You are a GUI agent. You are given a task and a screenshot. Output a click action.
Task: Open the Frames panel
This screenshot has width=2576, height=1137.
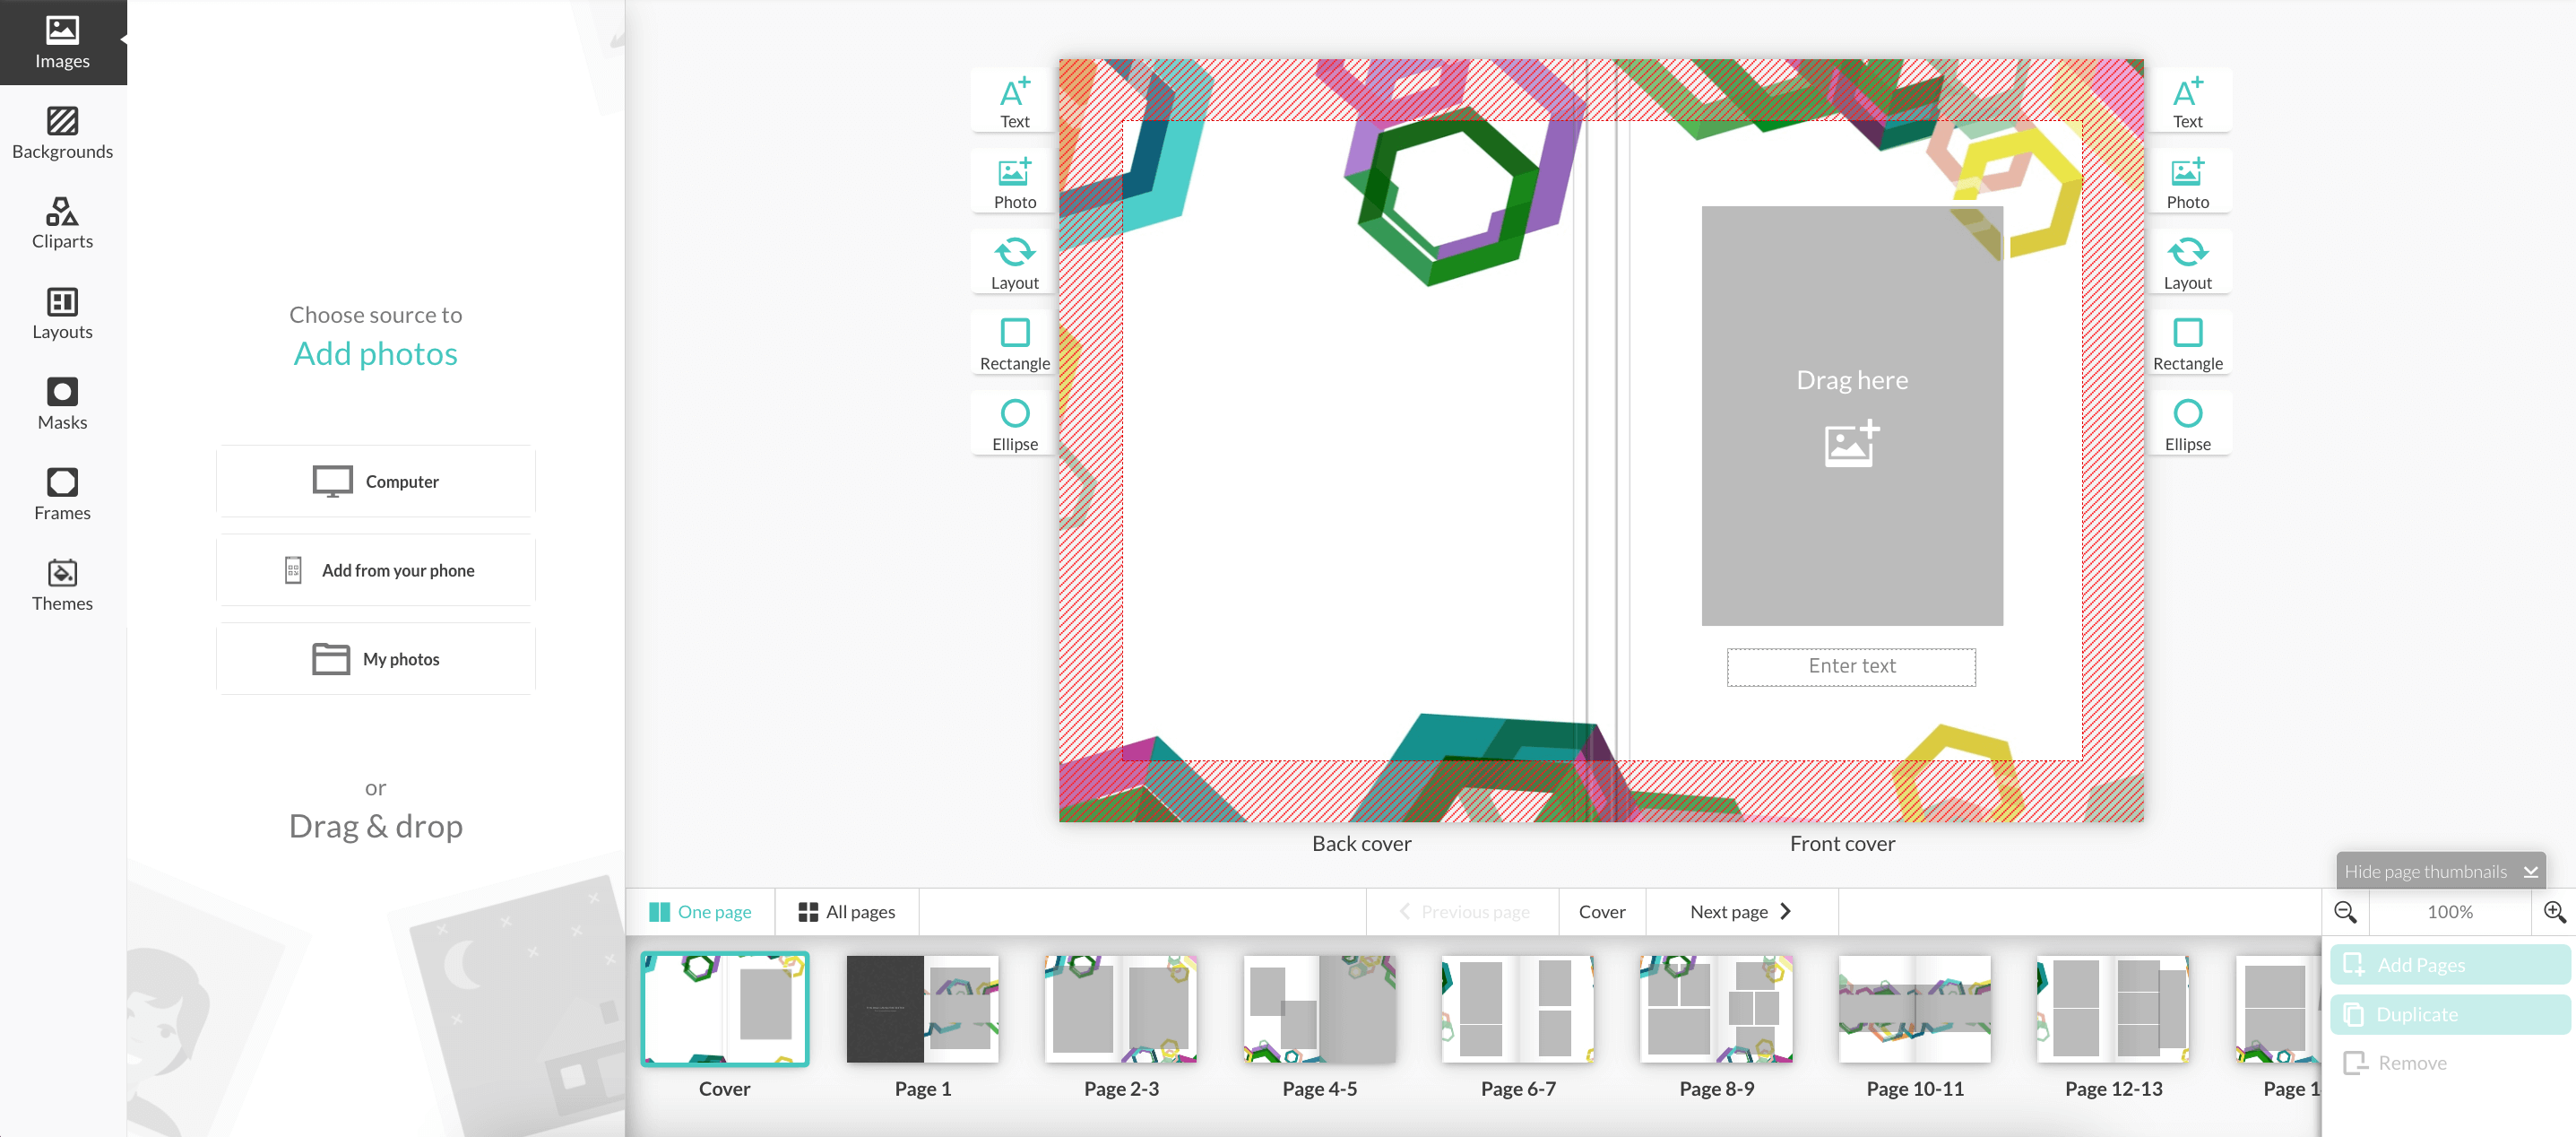pos(62,493)
